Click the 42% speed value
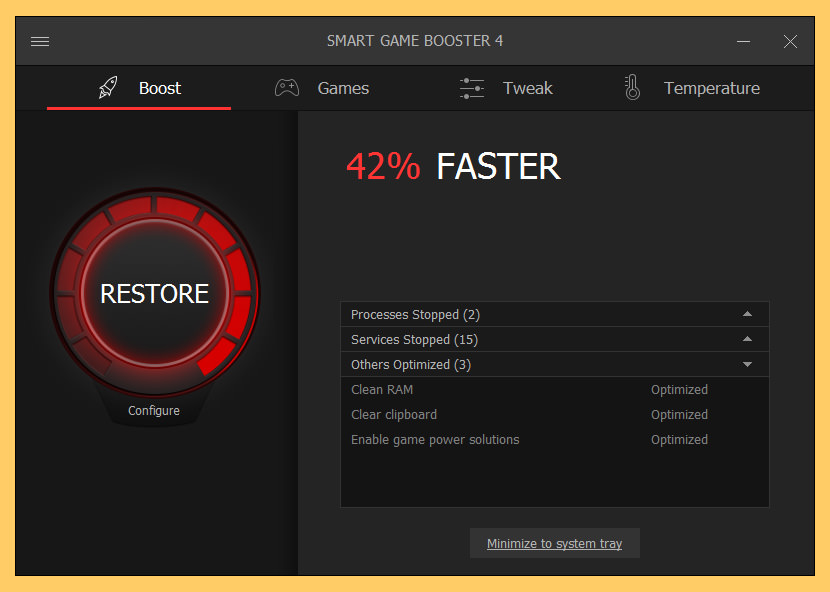 click(383, 166)
